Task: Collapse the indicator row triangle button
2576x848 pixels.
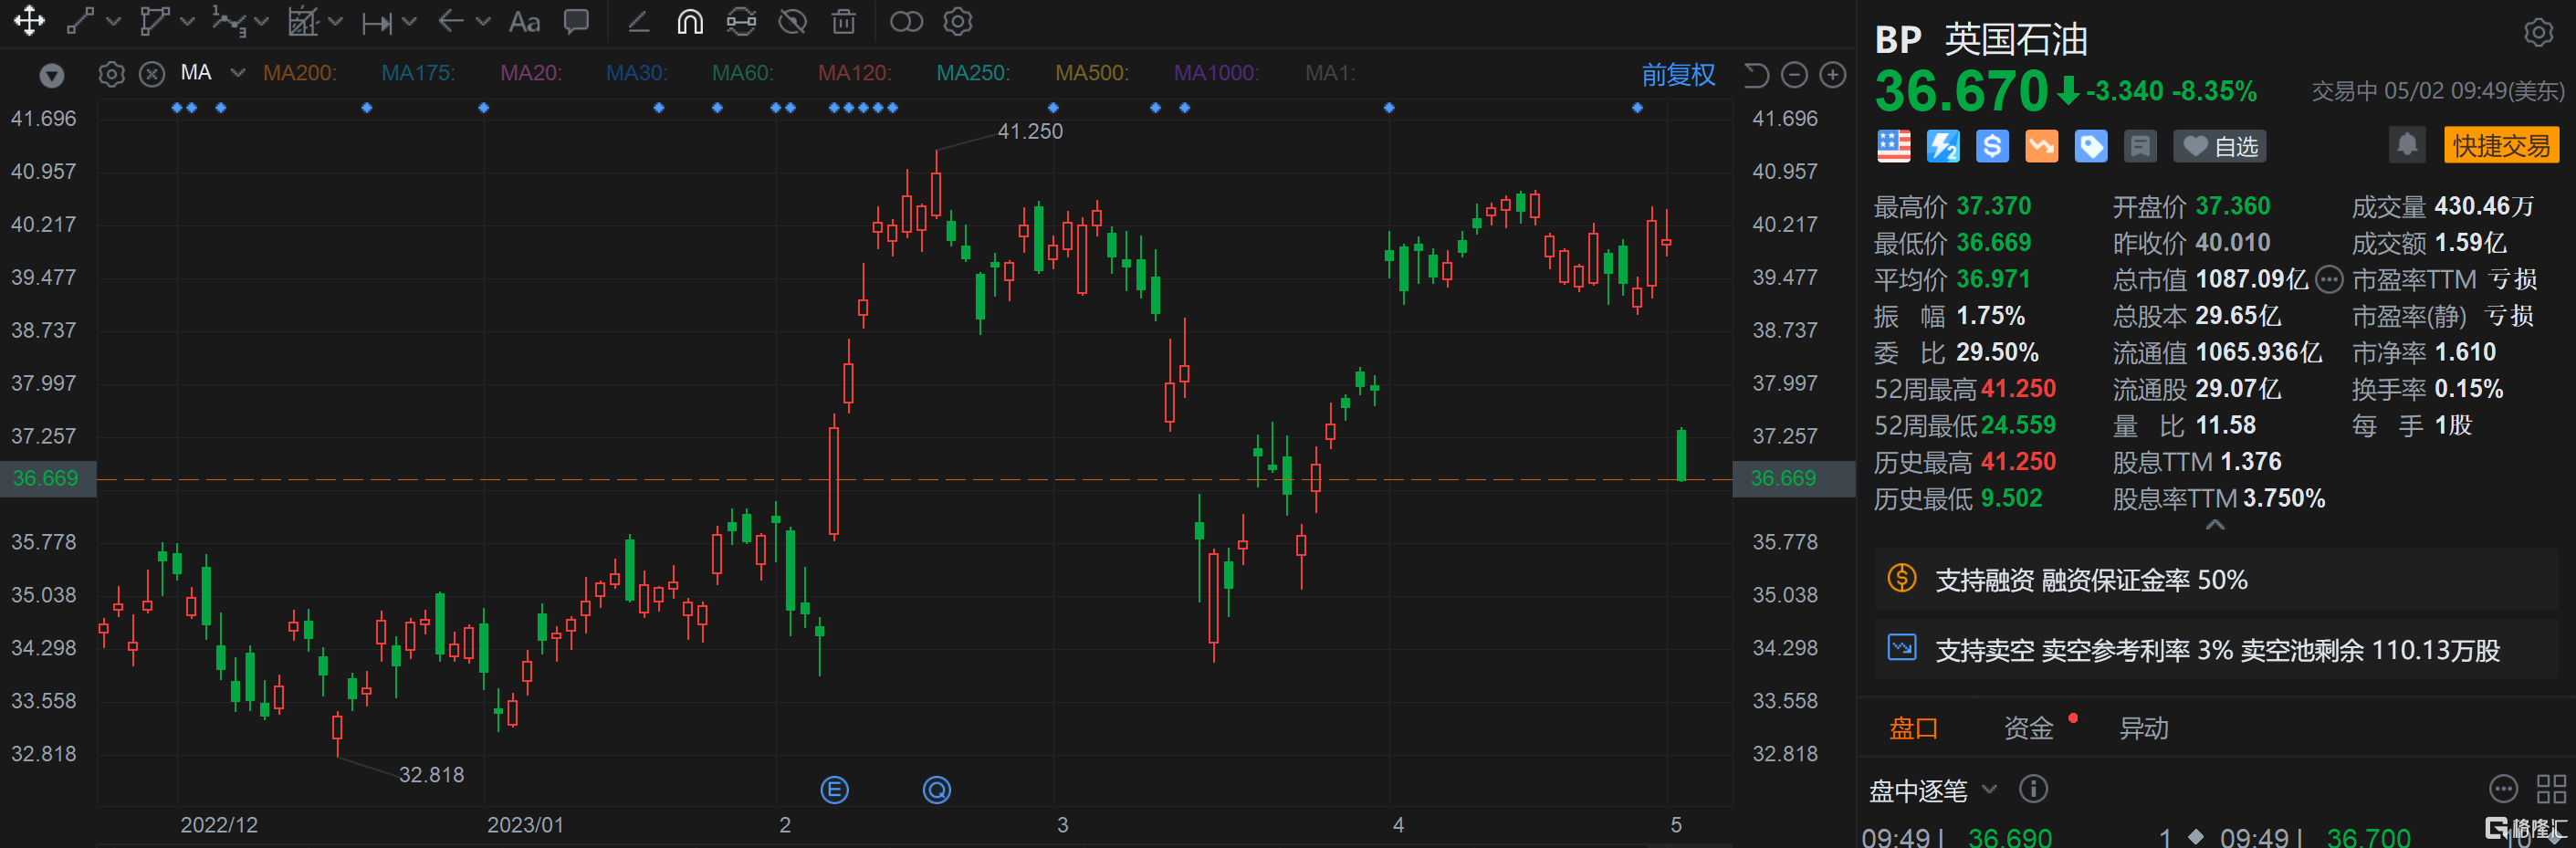Action: pos(52,75)
